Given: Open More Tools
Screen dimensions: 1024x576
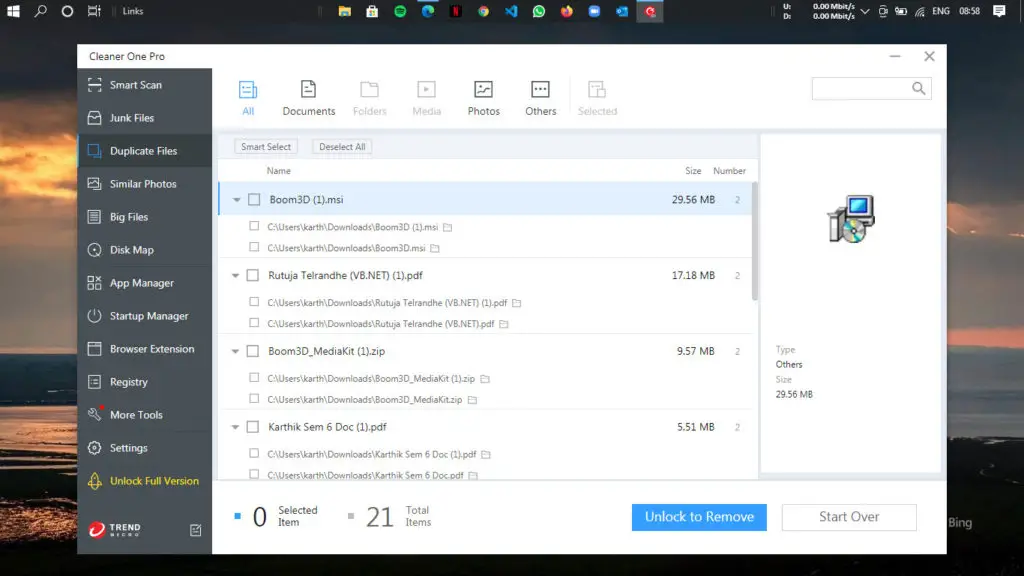Looking at the screenshot, I should (x=144, y=415).
